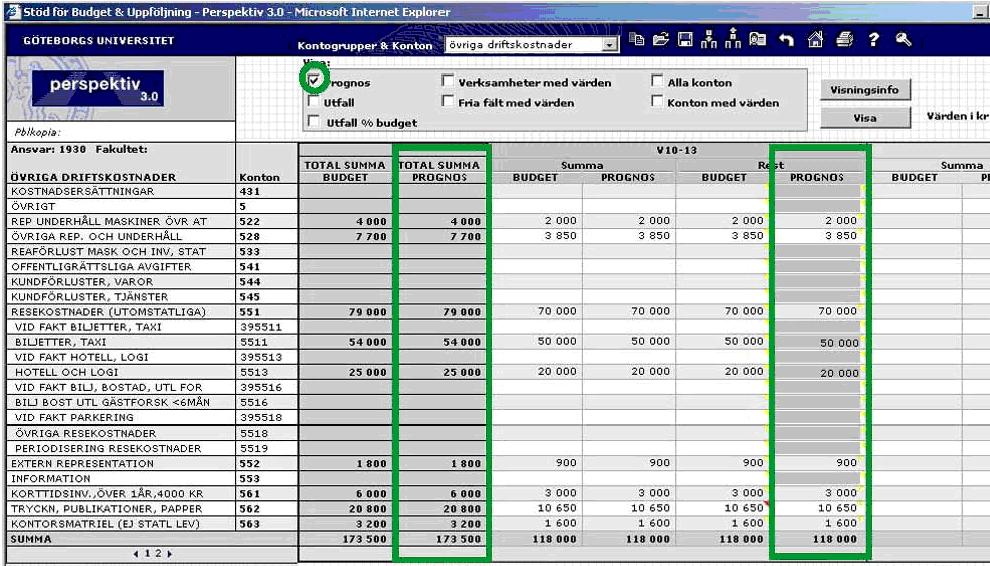
Task: Open the folder icon in the toolbar
Action: click(660, 40)
